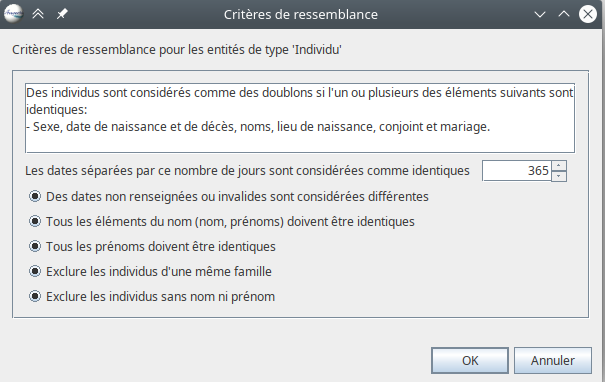The width and height of the screenshot is (605, 382).
Task: Click inside the duplicates description text area
Action: 300,118
